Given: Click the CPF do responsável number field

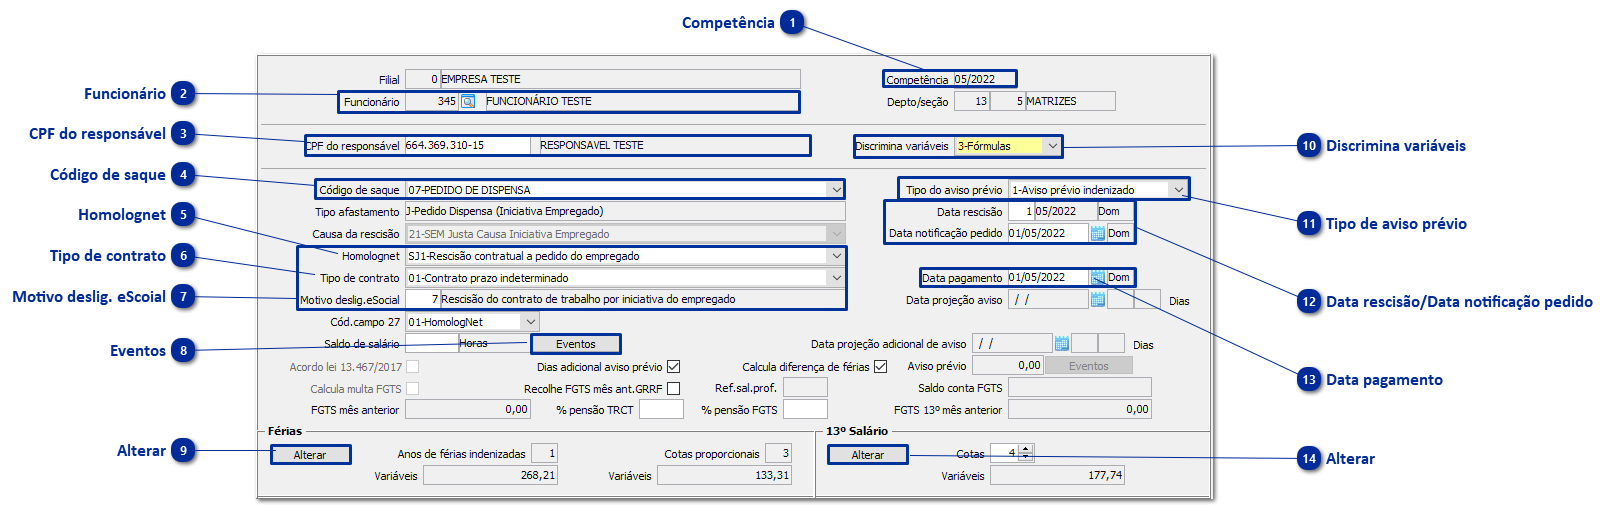Looking at the screenshot, I should [467, 145].
